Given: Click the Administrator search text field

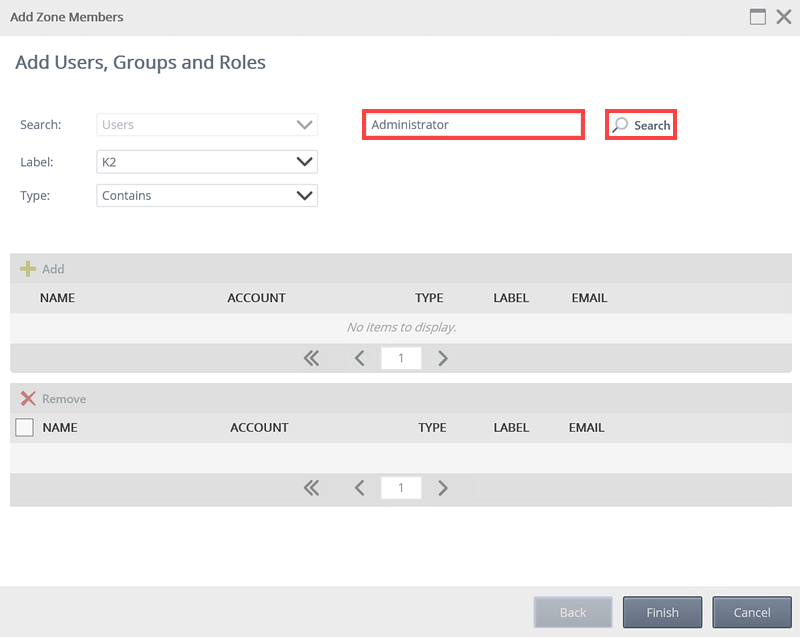Looking at the screenshot, I should click(472, 125).
